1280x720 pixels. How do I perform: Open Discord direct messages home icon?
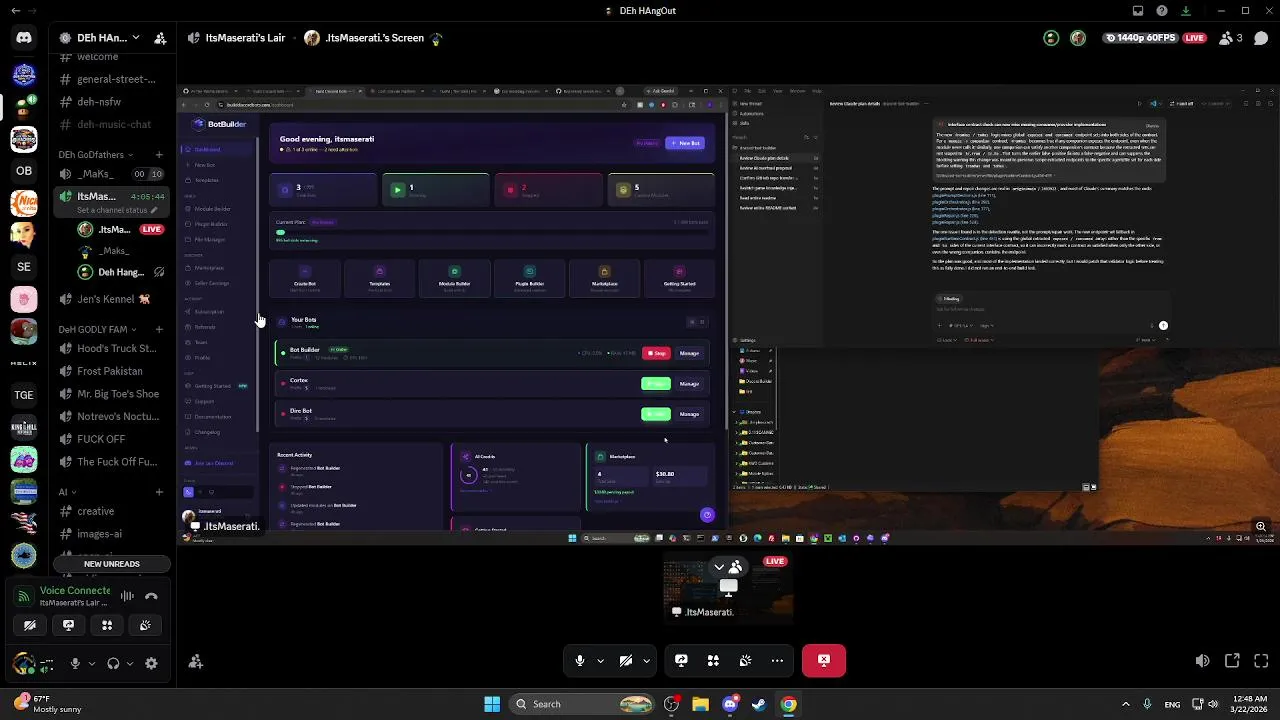24,38
